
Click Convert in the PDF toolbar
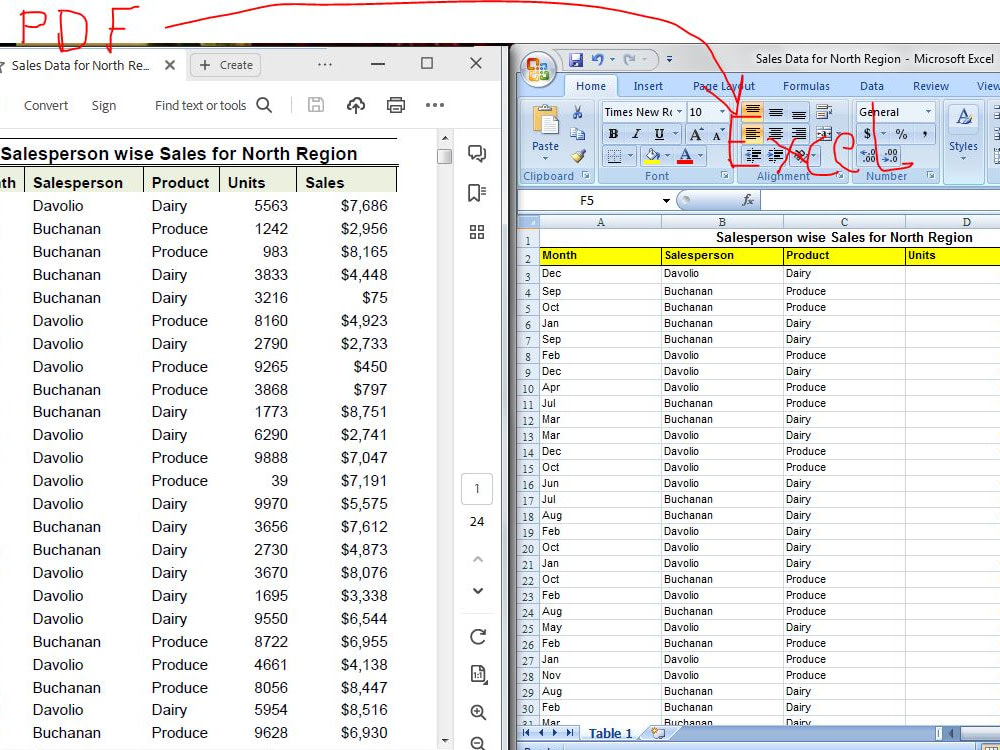click(x=46, y=105)
